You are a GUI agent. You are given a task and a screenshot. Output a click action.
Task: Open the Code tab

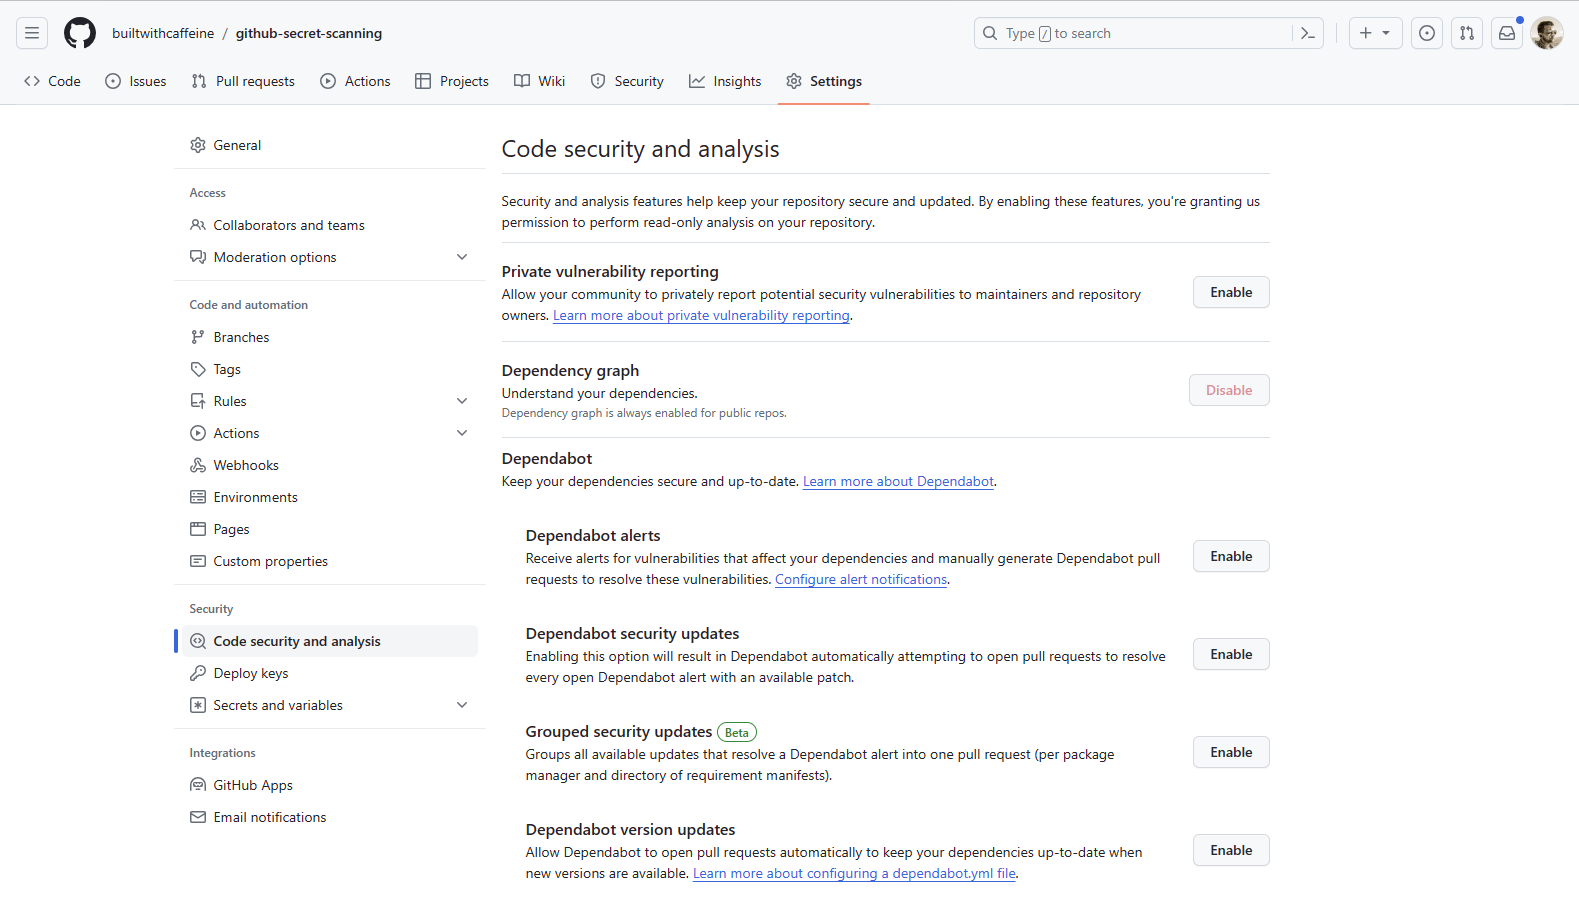pos(52,81)
